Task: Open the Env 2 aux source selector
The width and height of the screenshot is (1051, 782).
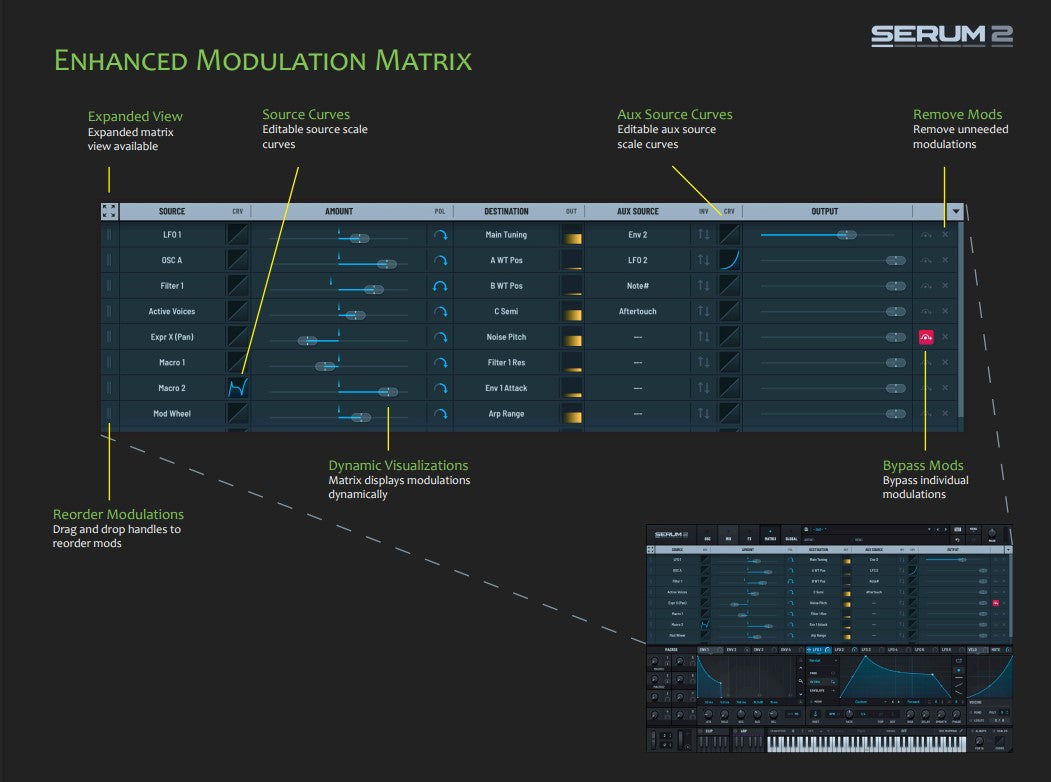Action: [x=637, y=235]
